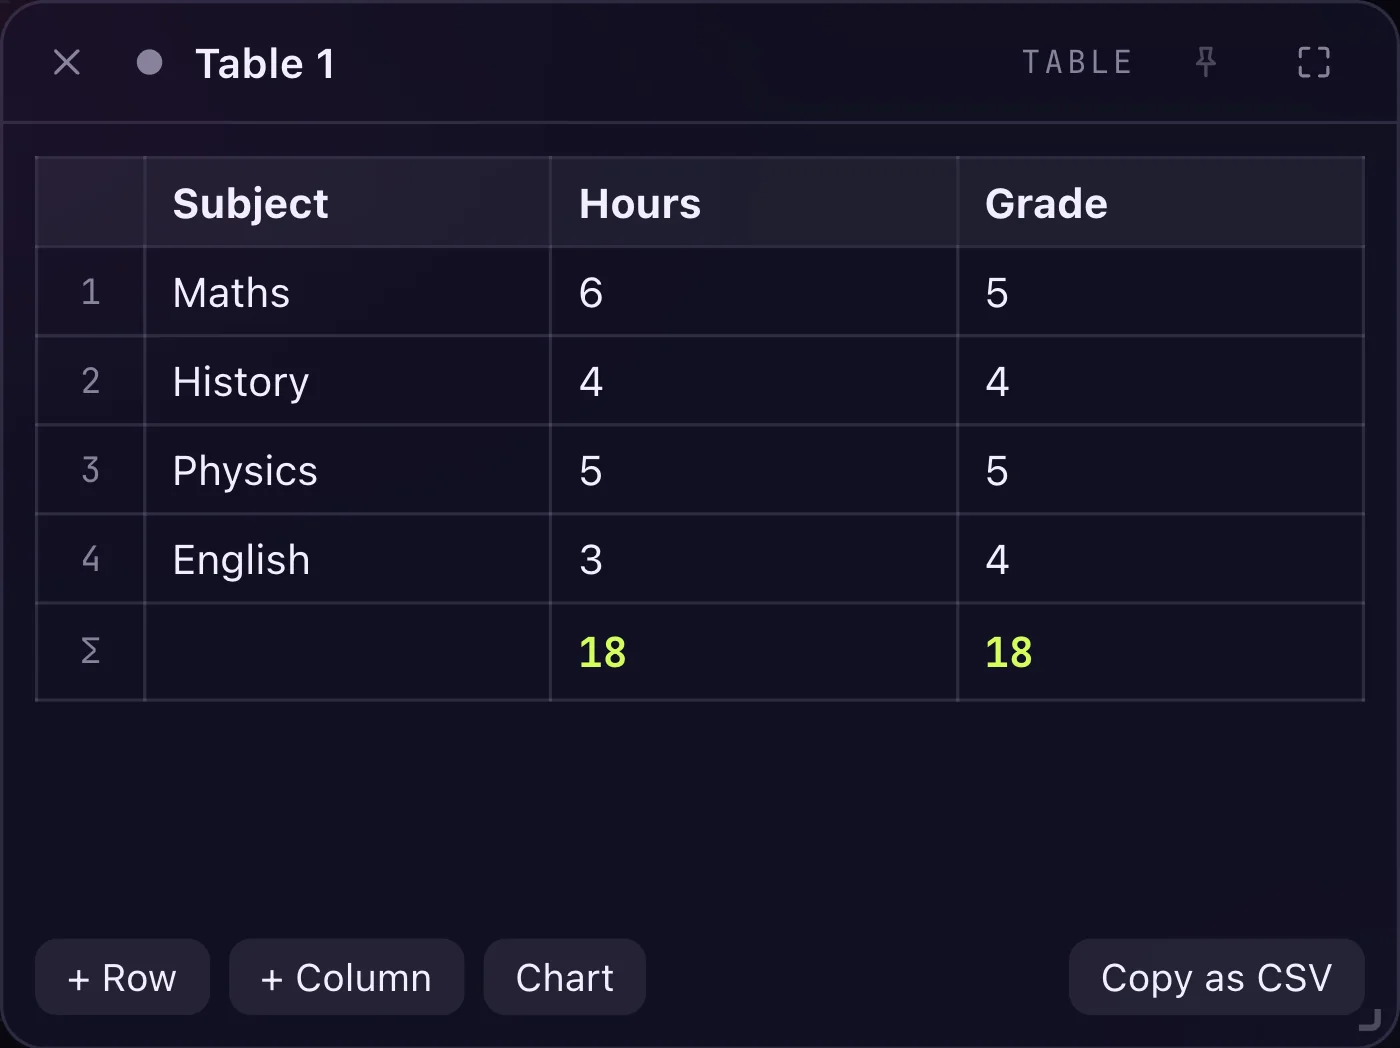Select the Subject column header

tap(348, 203)
